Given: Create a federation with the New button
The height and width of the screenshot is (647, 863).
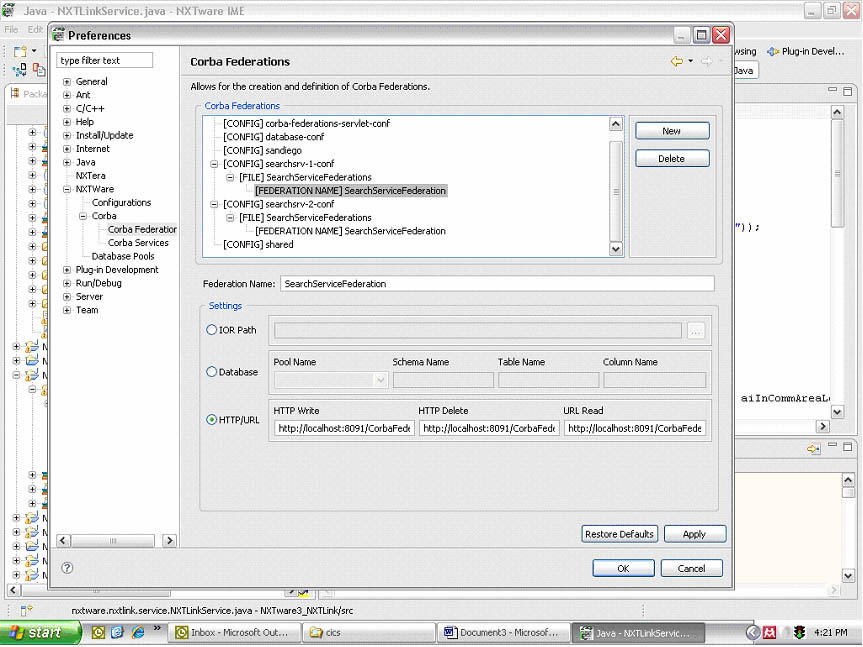Looking at the screenshot, I should [x=671, y=130].
